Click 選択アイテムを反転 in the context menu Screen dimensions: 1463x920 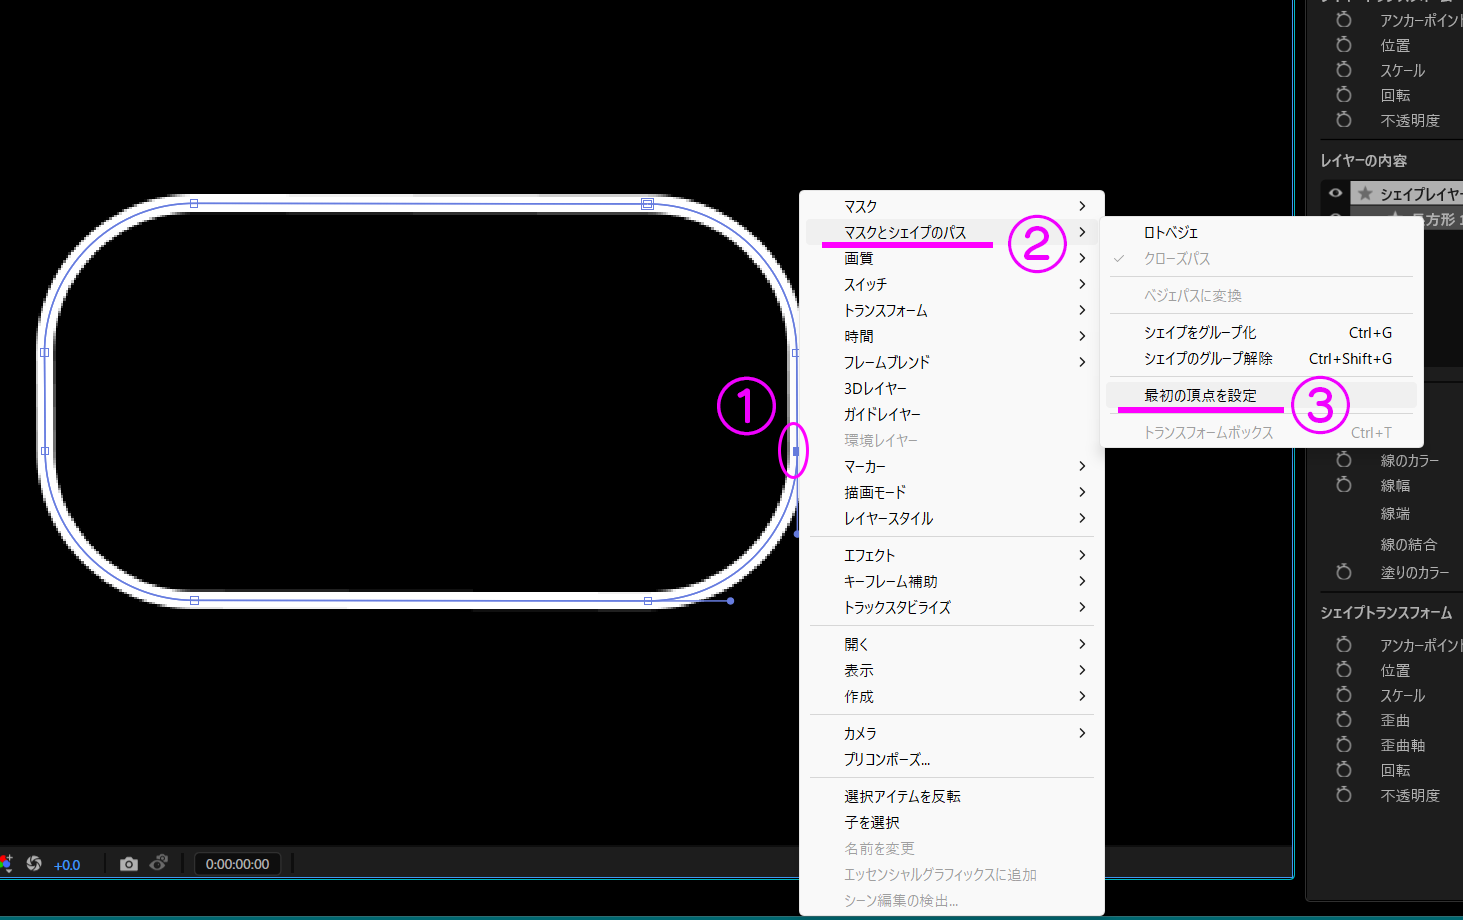click(x=901, y=796)
